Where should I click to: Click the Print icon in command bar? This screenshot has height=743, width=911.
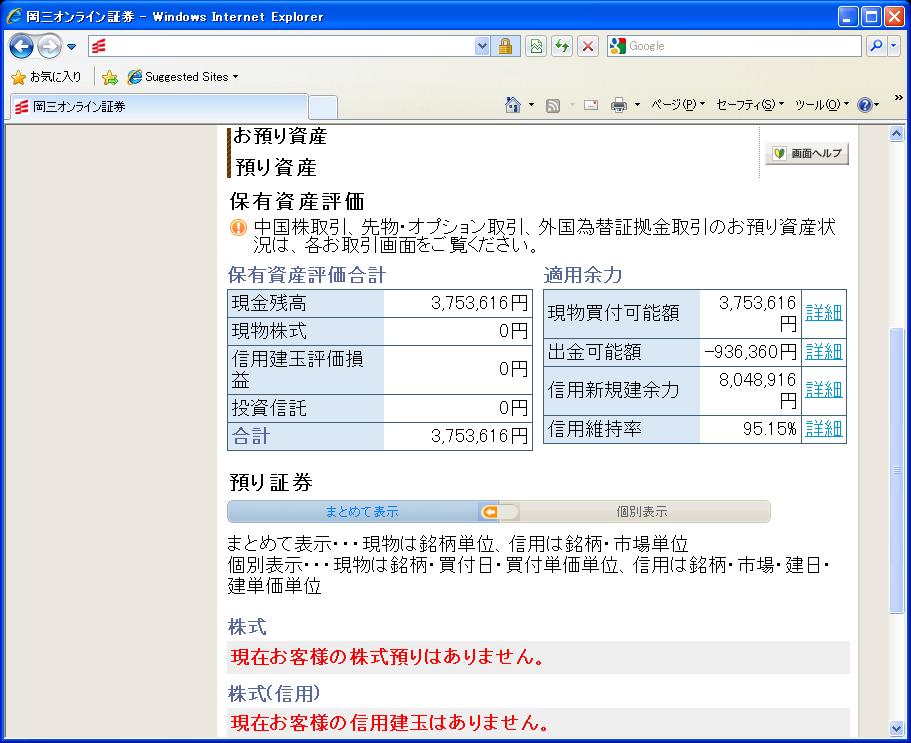click(x=619, y=105)
